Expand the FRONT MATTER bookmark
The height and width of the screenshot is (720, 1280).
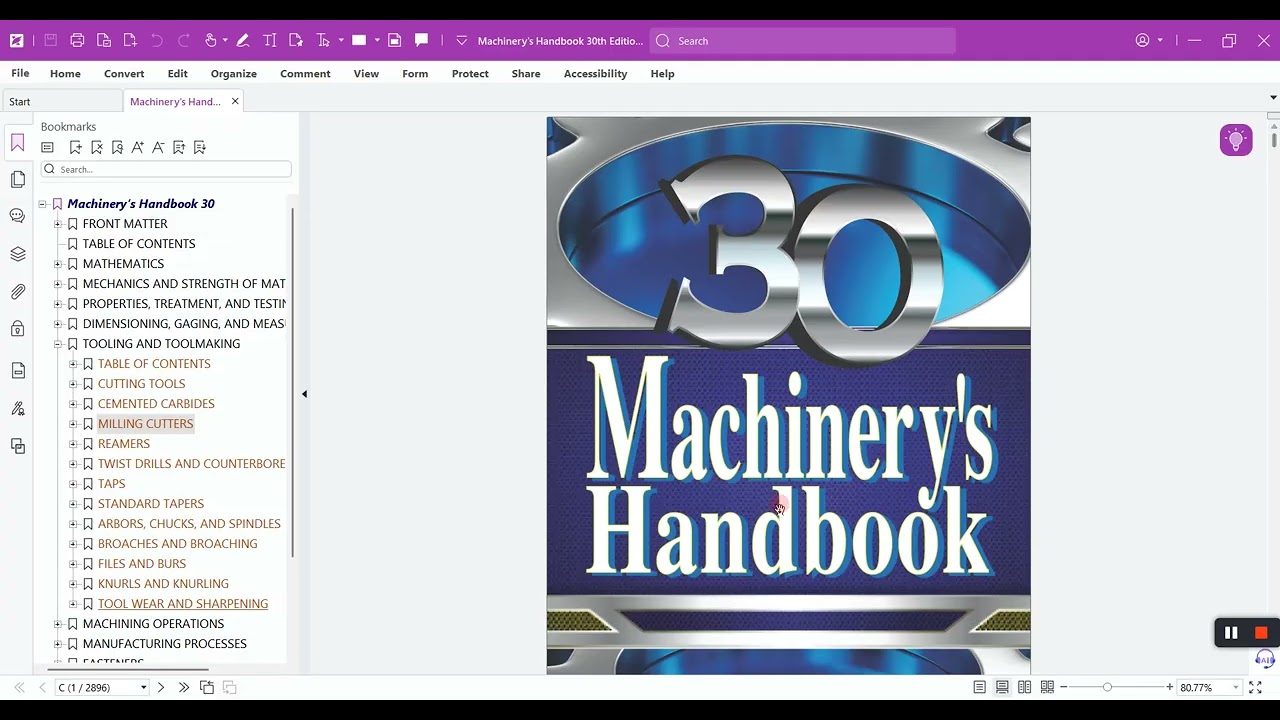58,224
